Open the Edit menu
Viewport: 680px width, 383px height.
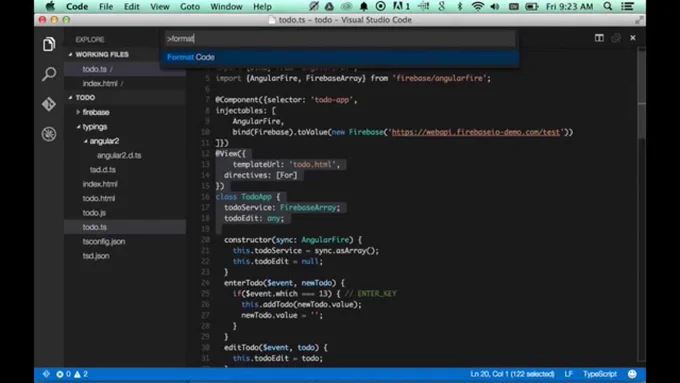(131, 7)
